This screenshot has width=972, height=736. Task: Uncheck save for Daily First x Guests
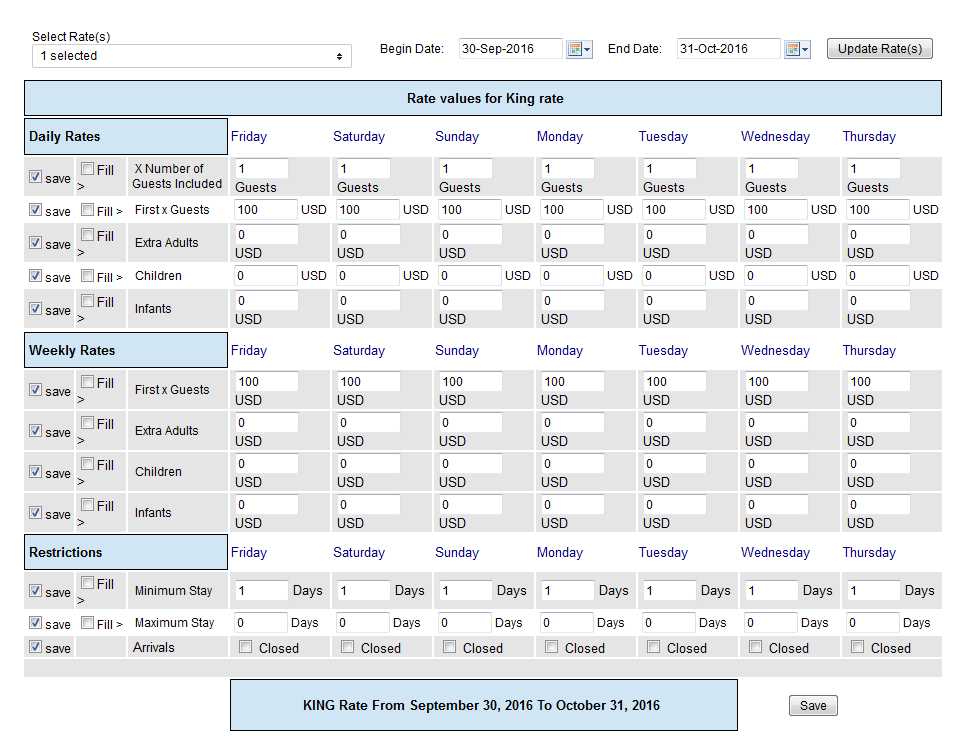[x=35, y=209]
